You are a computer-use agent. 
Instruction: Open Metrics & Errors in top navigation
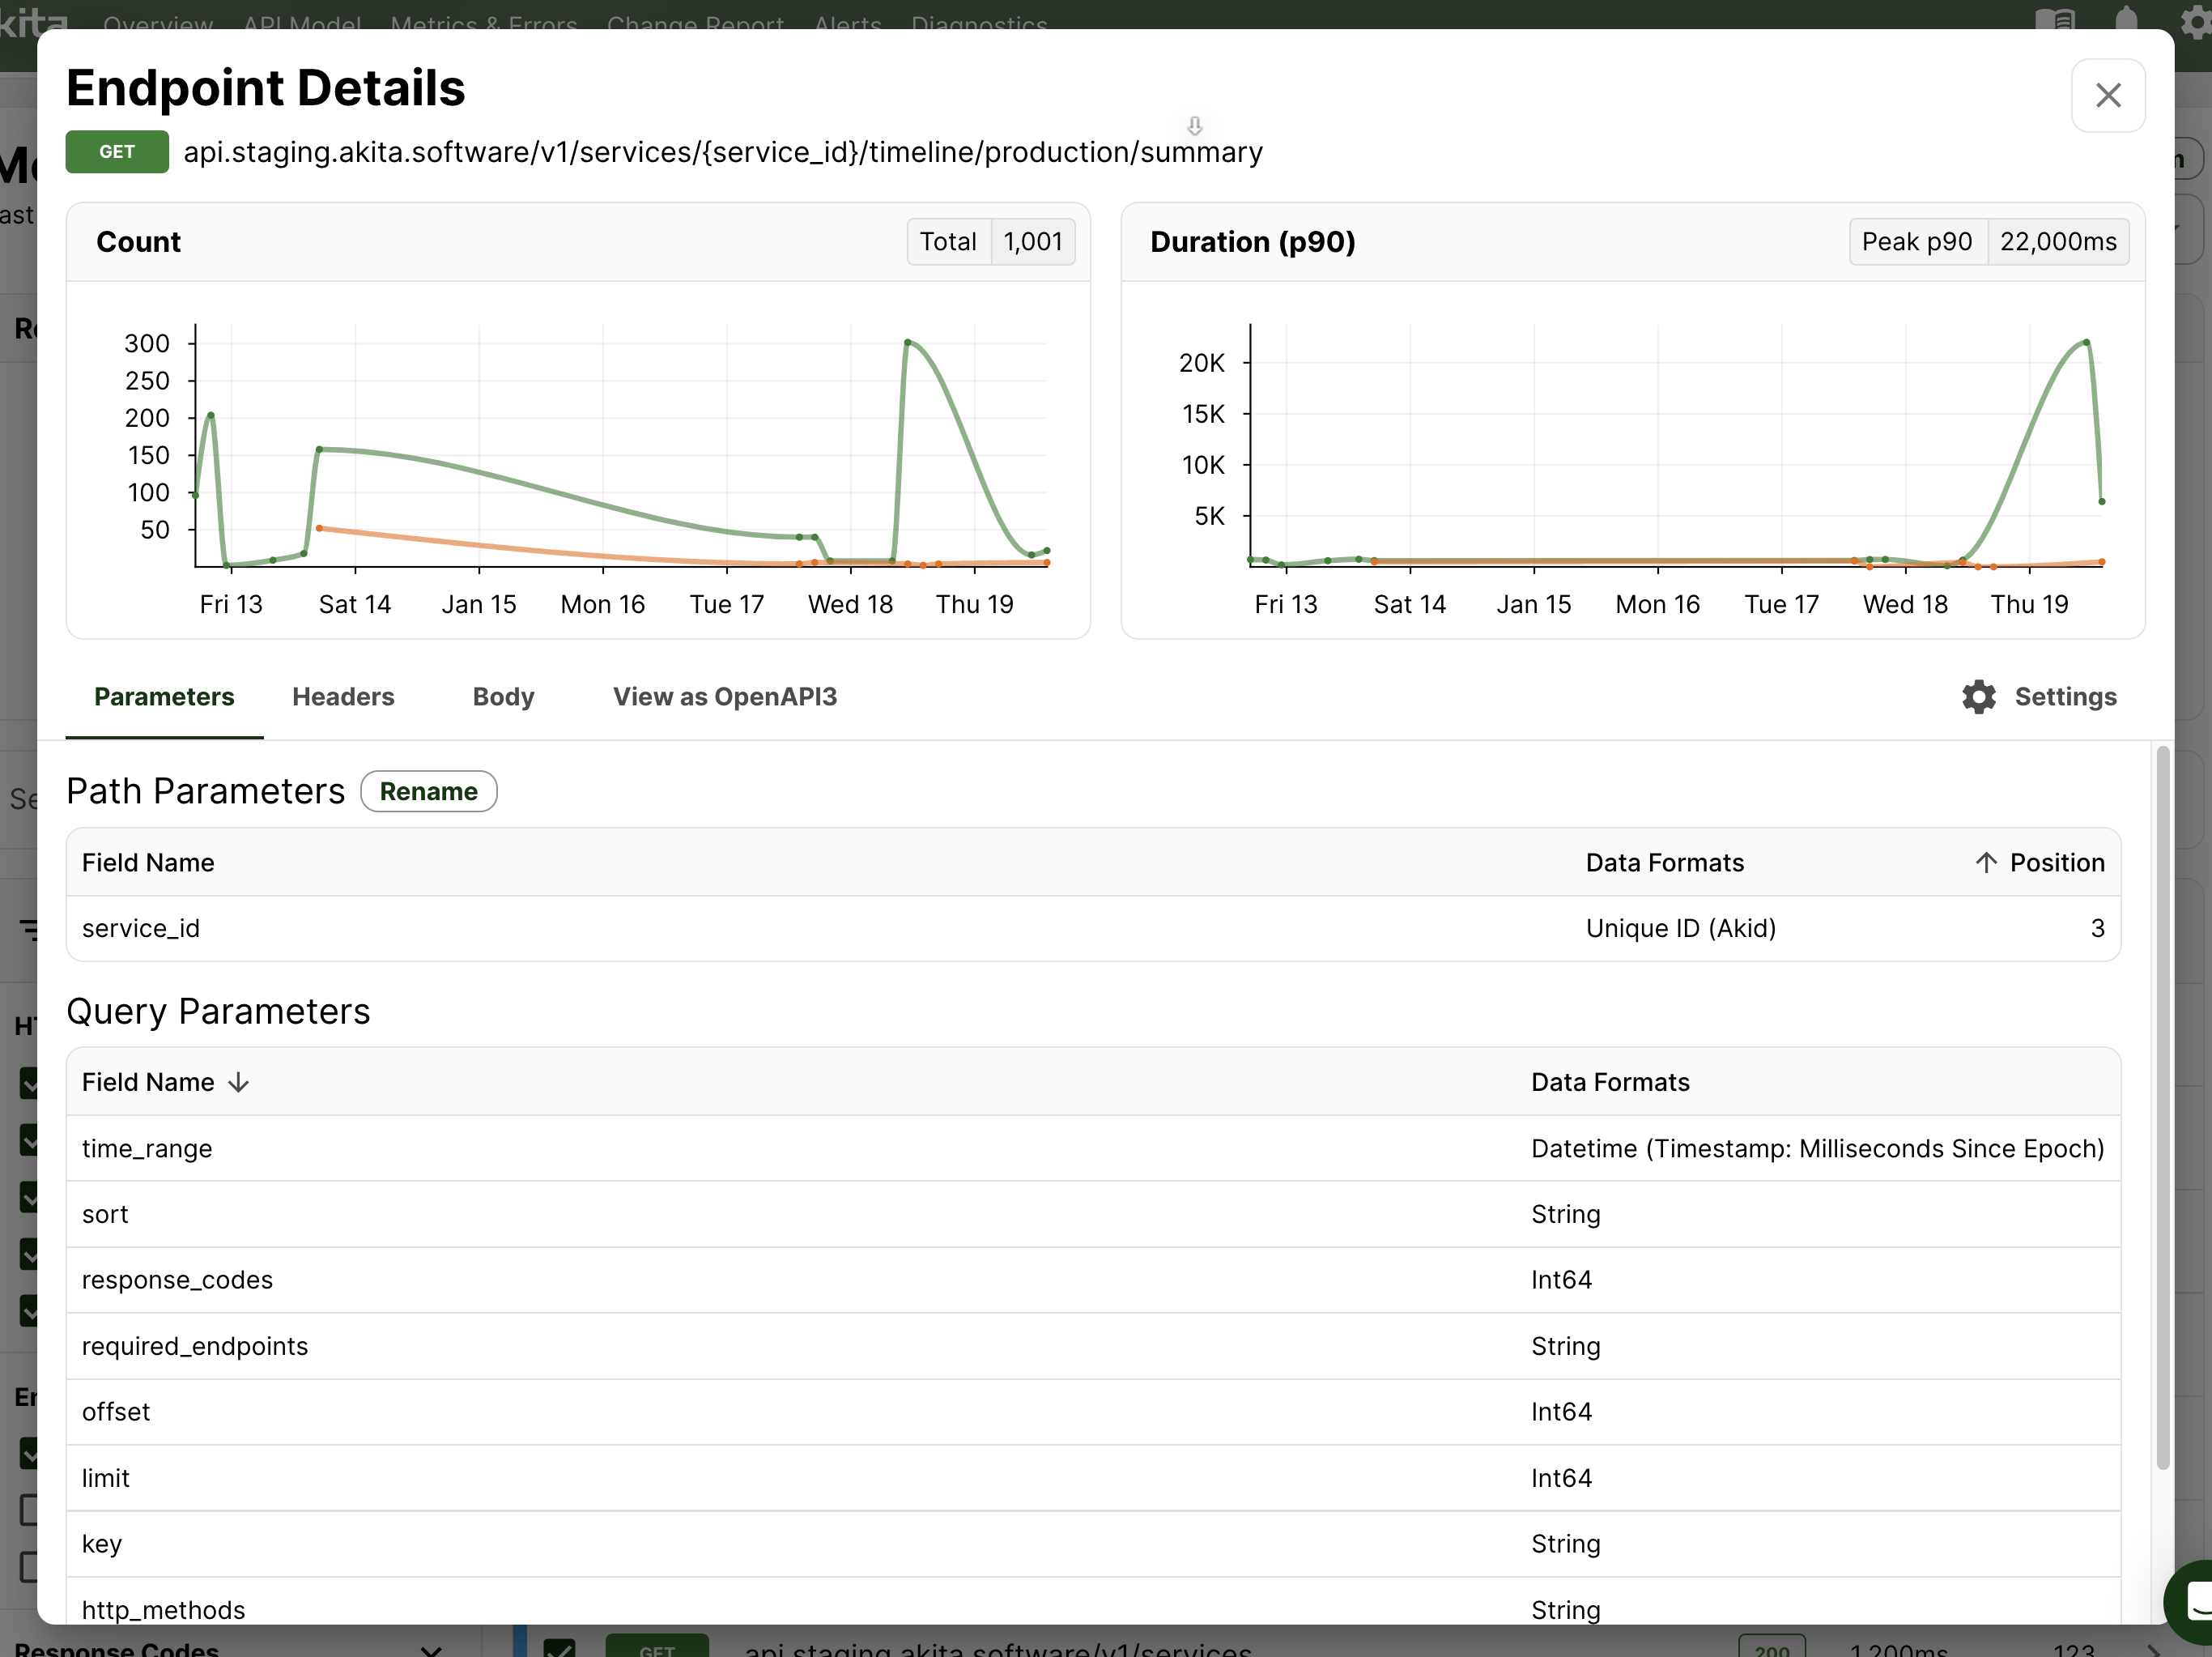pyautogui.click(x=483, y=20)
